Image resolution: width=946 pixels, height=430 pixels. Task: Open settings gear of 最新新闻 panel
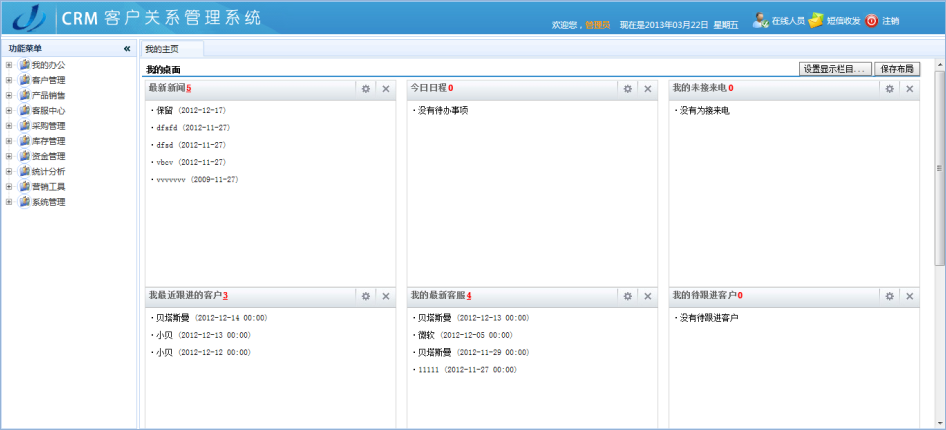366,89
